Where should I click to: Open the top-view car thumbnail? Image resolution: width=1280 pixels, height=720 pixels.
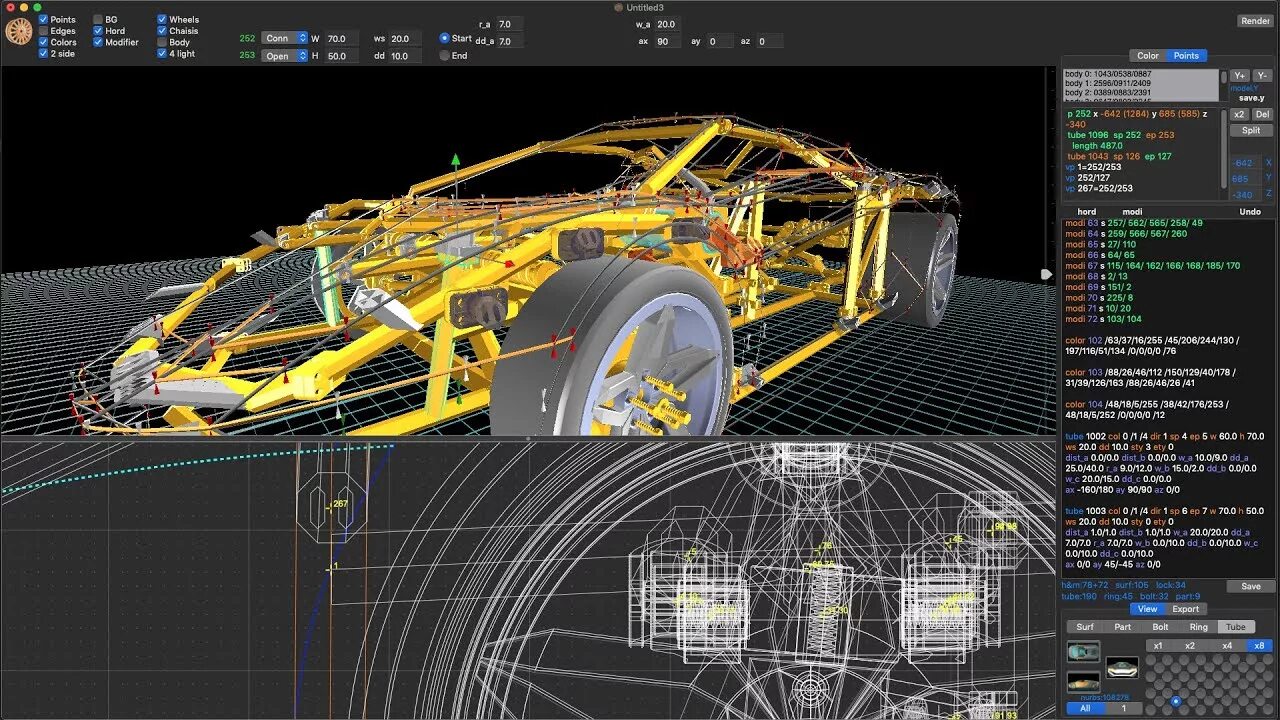(x=1084, y=652)
